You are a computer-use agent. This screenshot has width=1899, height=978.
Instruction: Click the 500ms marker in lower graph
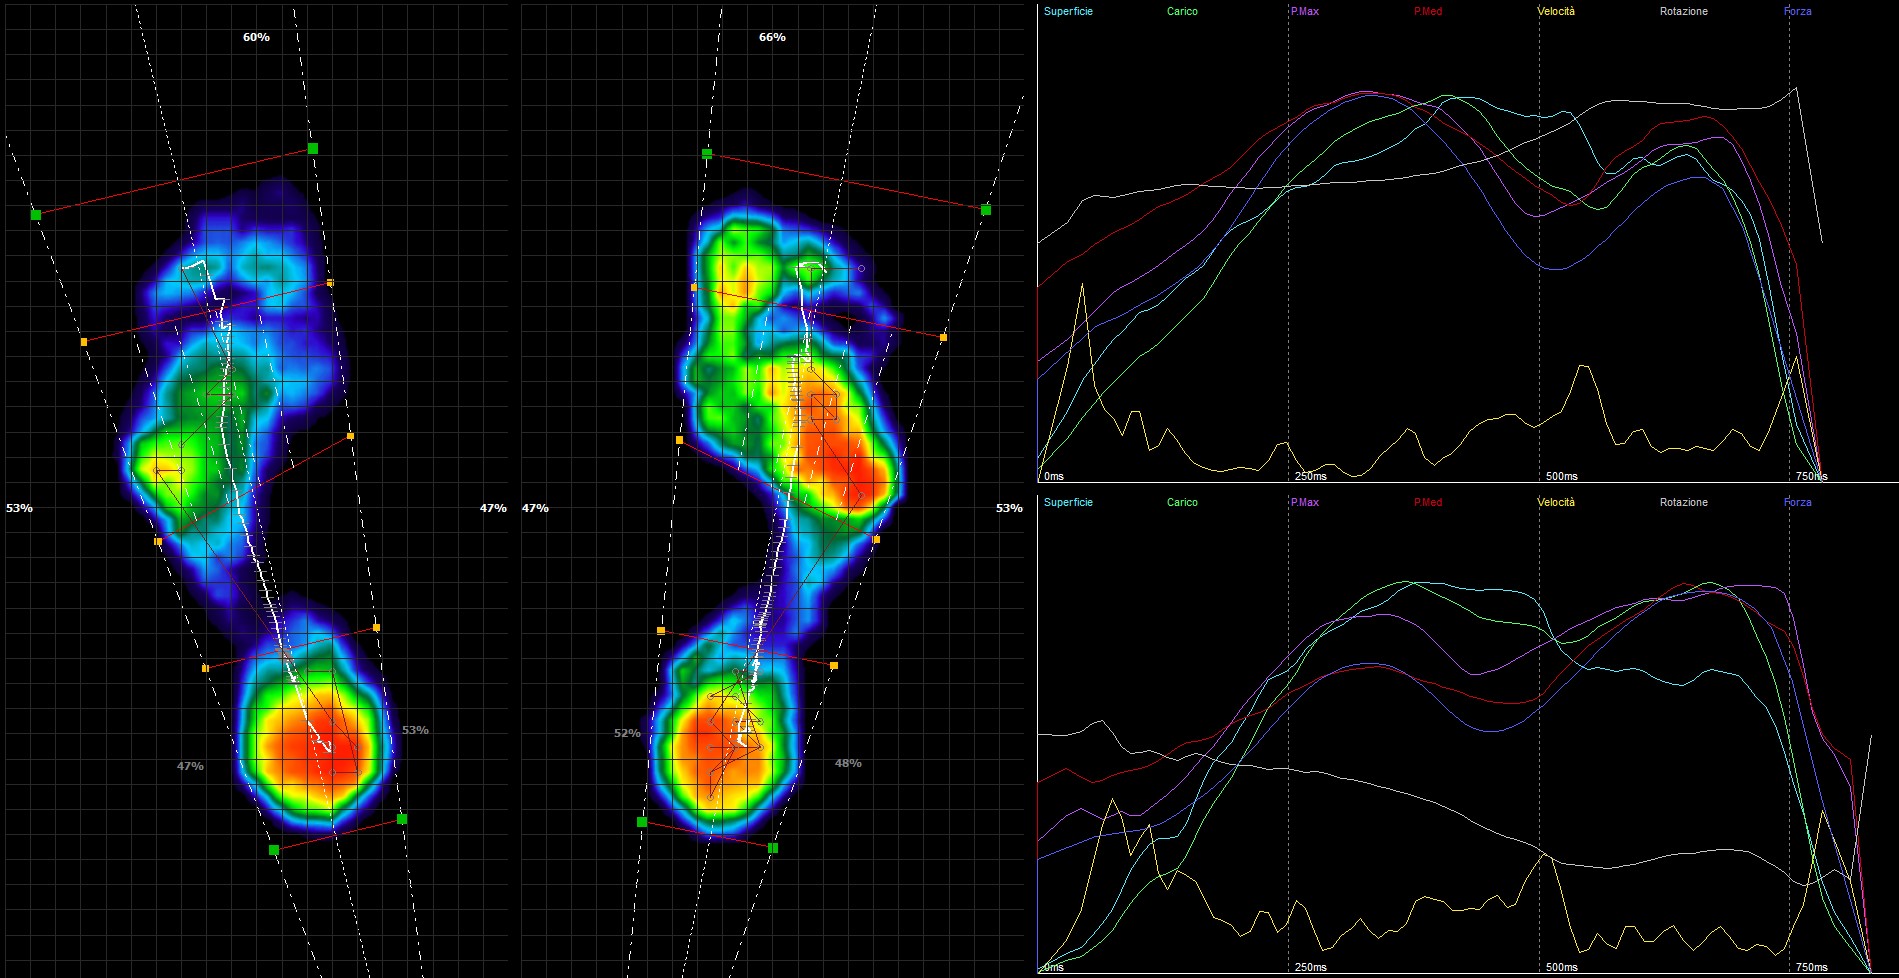tap(1561, 968)
